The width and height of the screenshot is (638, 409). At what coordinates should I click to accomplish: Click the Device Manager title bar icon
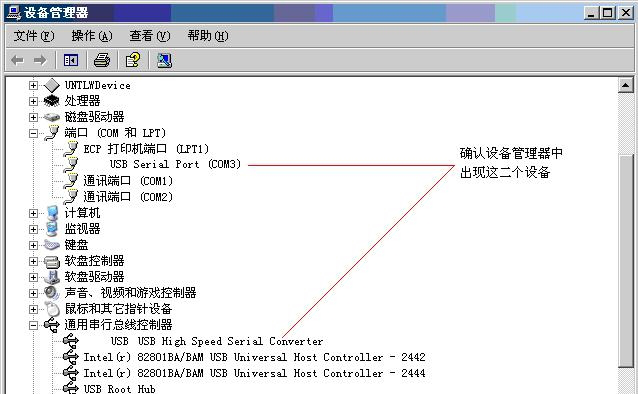(14, 13)
